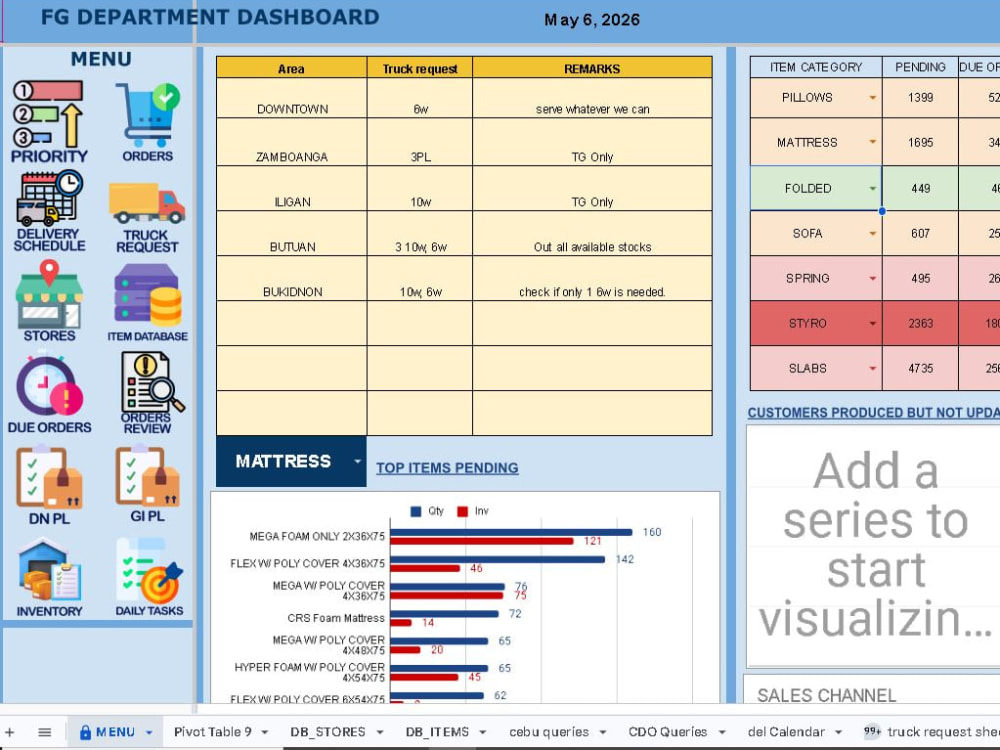The height and width of the screenshot is (750, 1000).
Task: Select the 'Out all available stocks' remark
Action: (592, 233)
